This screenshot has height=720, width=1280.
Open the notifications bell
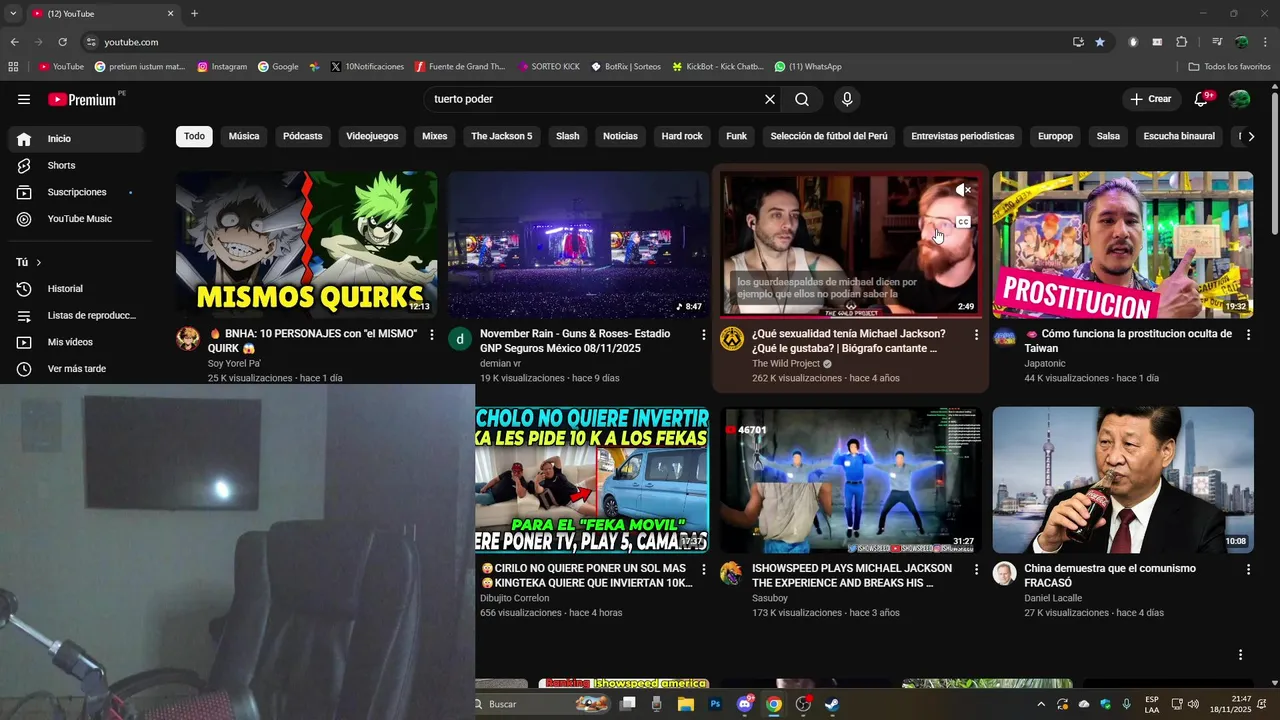point(1202,99)
